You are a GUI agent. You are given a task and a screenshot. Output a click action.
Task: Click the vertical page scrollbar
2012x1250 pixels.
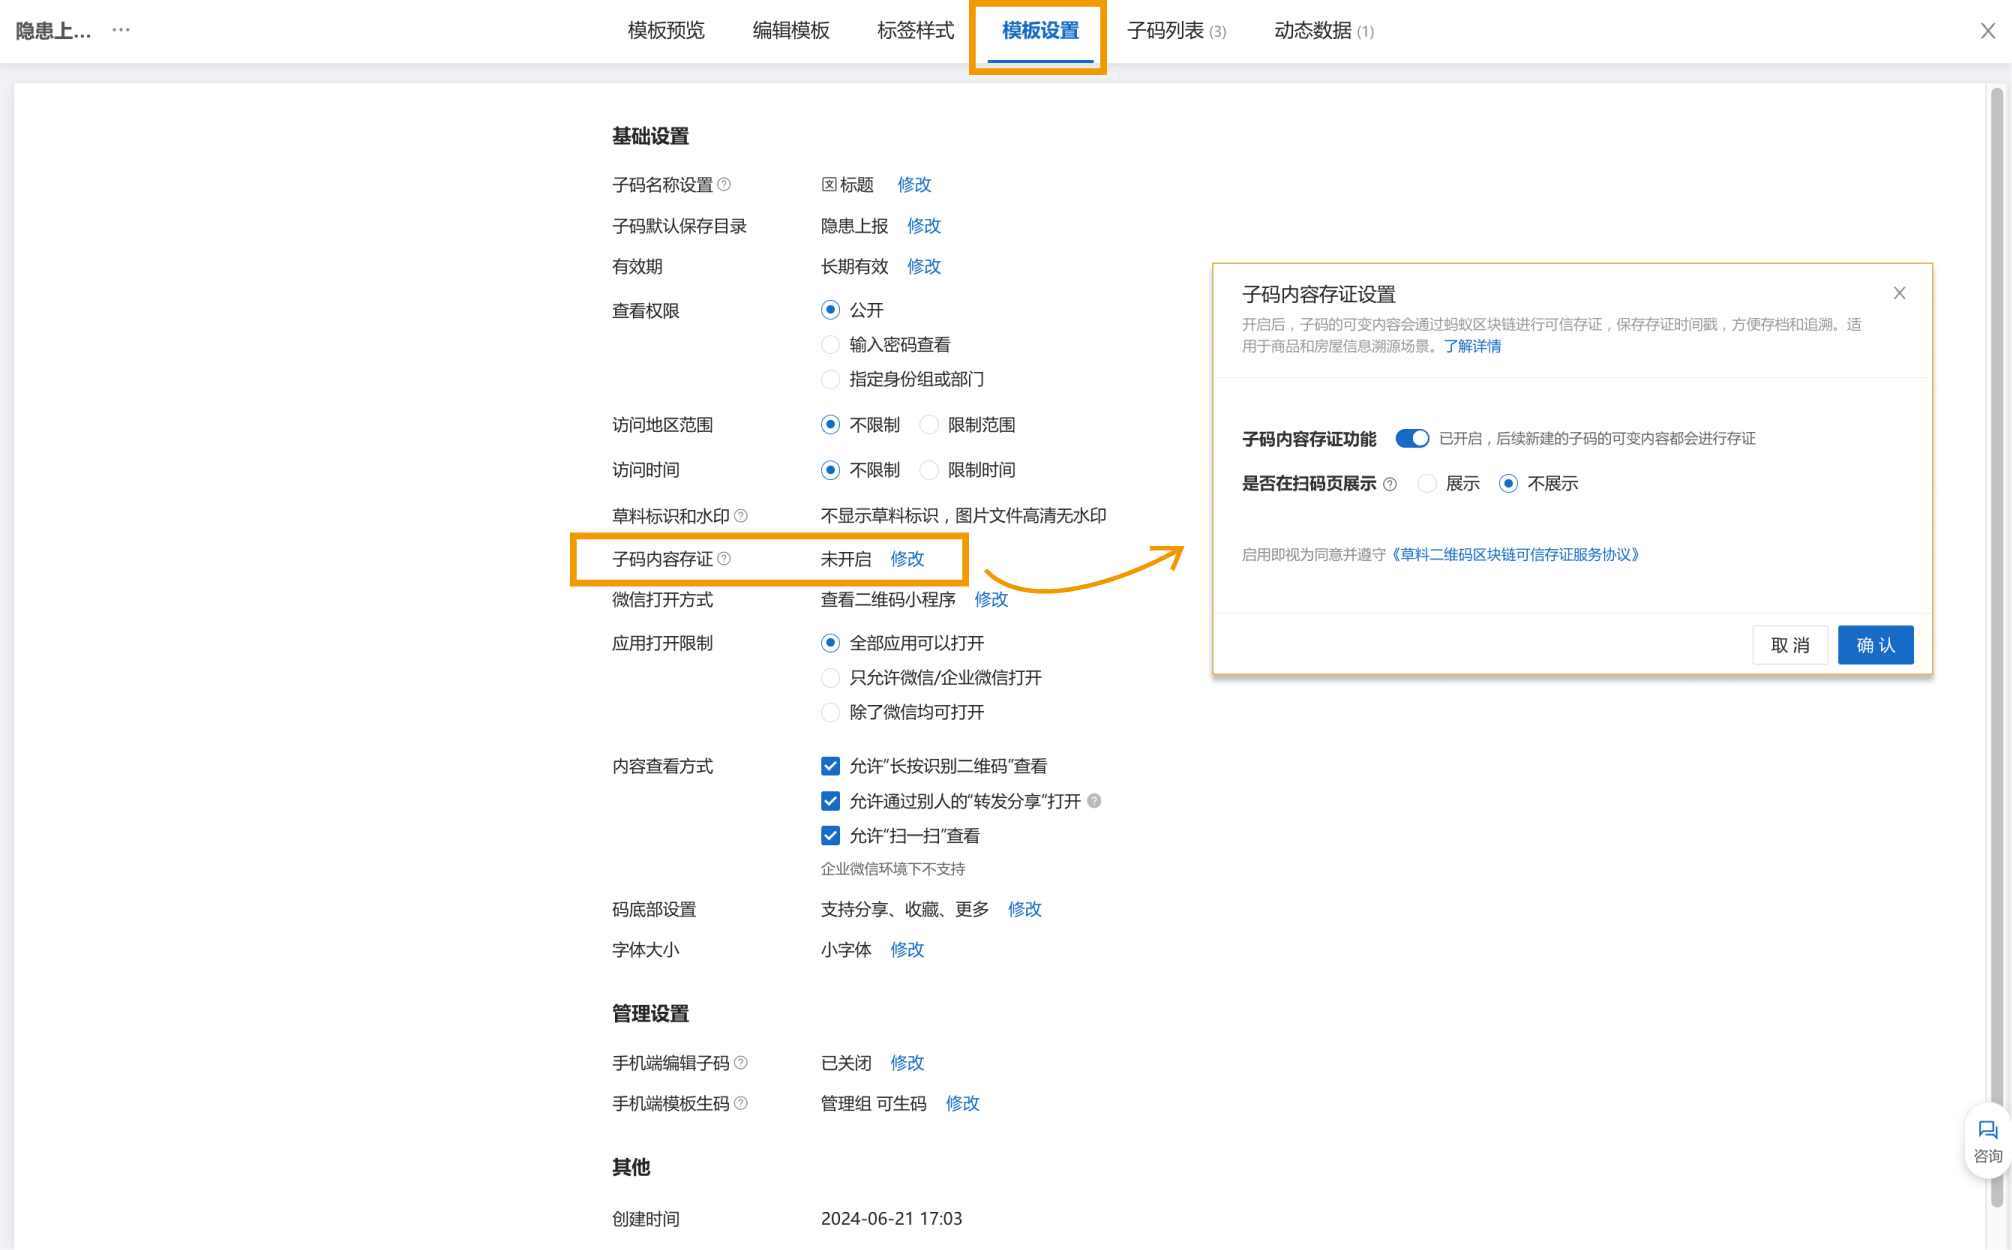1996,600
